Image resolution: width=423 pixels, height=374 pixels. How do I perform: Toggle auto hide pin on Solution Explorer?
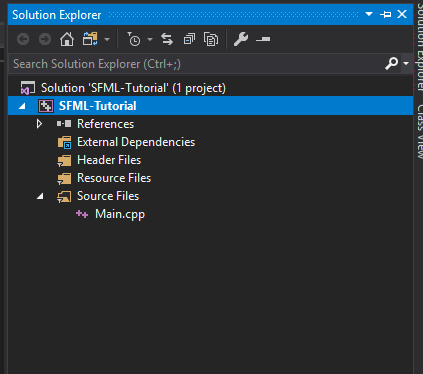coord(385,14)
